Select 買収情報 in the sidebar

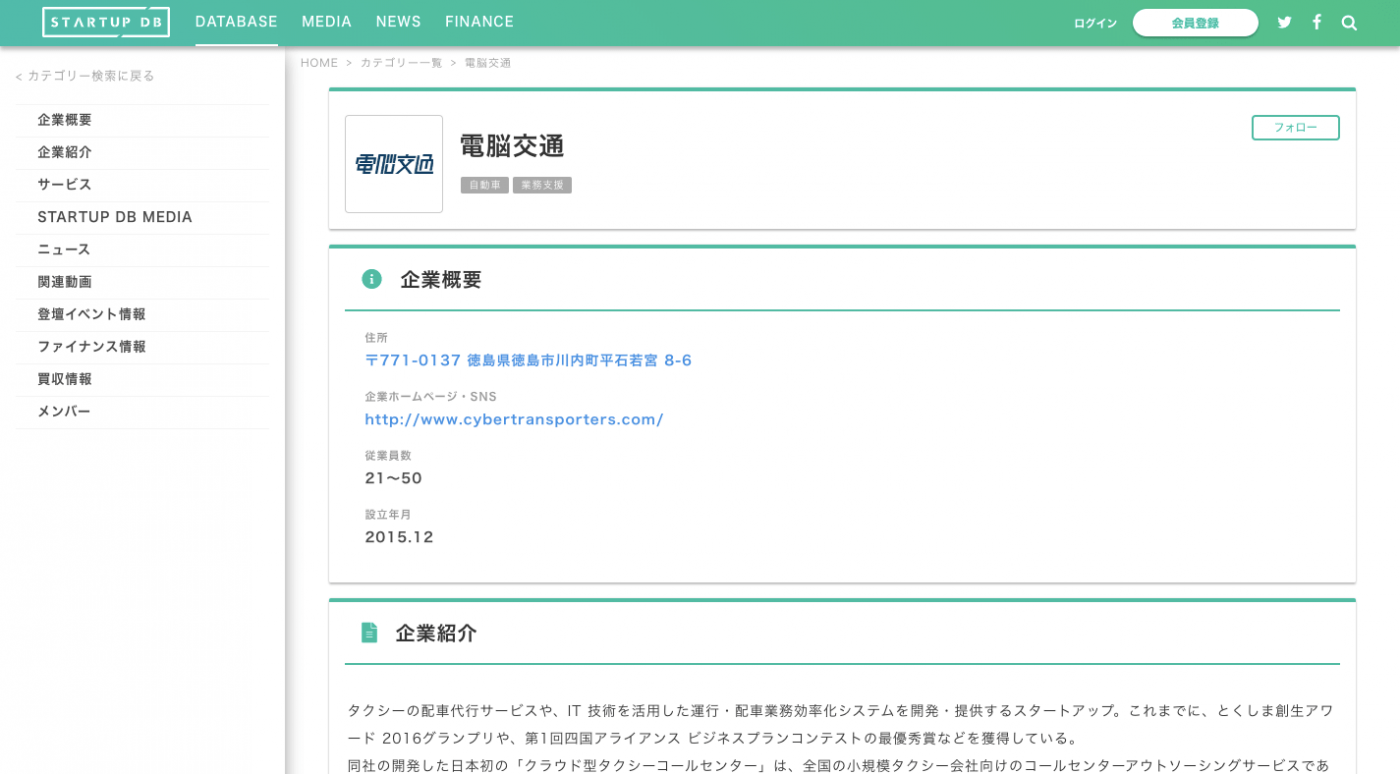coord(142,379)
